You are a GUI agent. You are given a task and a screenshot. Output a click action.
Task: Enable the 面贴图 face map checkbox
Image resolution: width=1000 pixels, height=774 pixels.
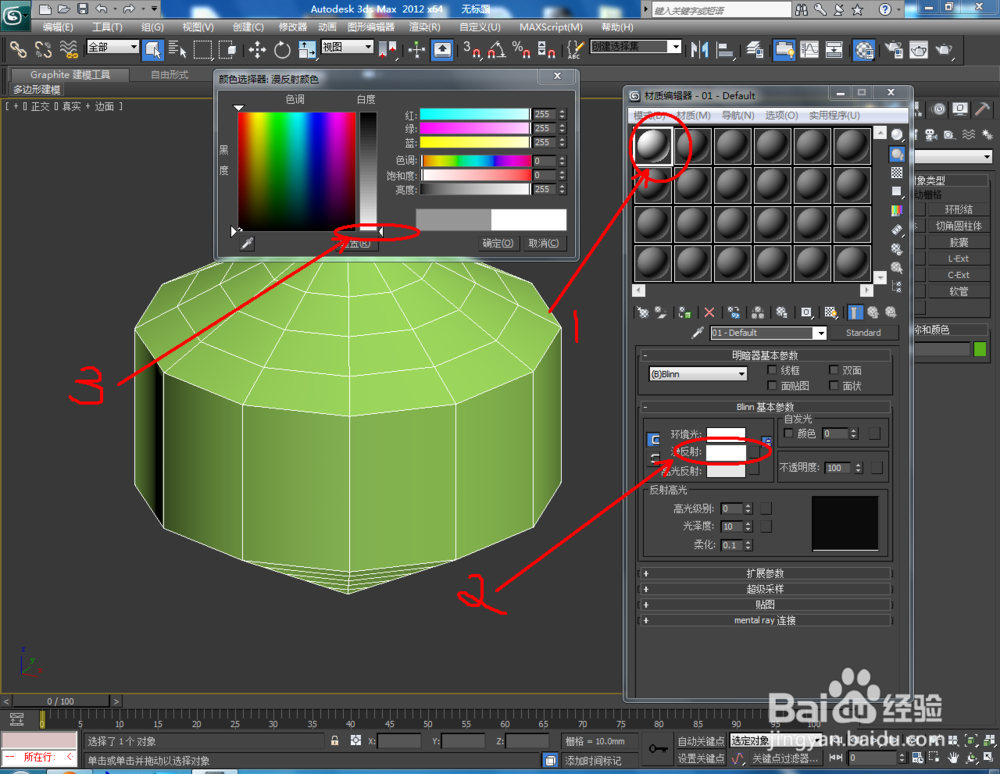pyautogui.click(x=772, y=385)
